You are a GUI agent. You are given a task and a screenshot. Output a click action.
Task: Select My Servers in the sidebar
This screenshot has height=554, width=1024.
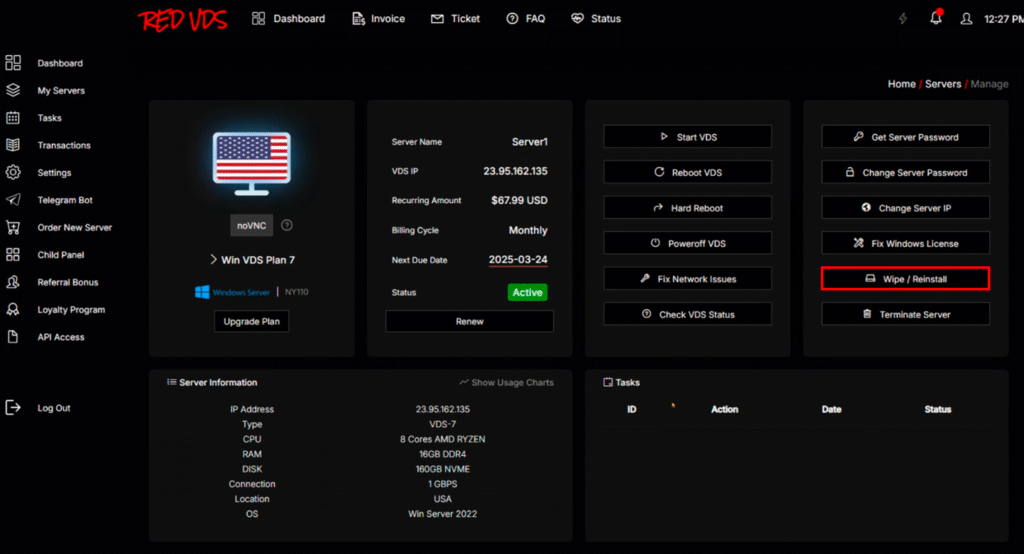(61, 91)
